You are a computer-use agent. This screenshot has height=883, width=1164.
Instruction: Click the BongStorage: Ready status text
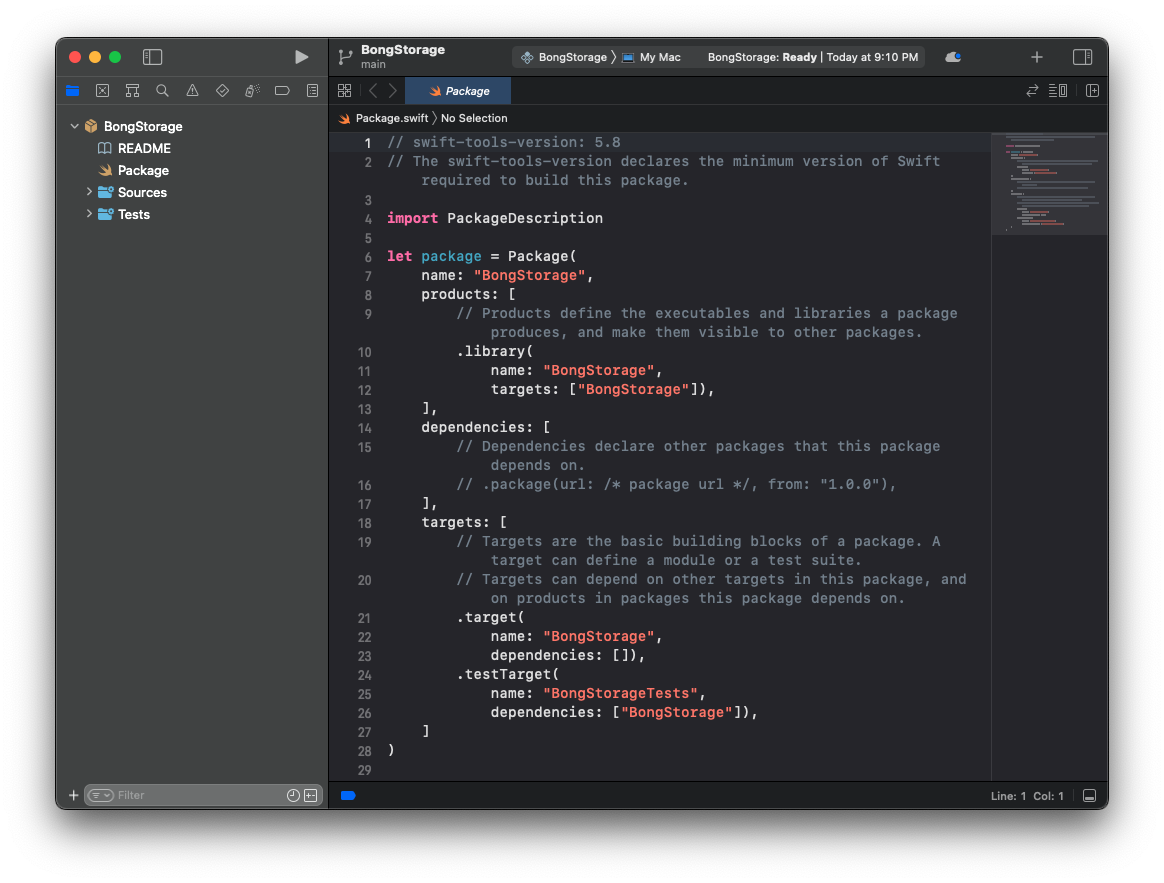762,57
